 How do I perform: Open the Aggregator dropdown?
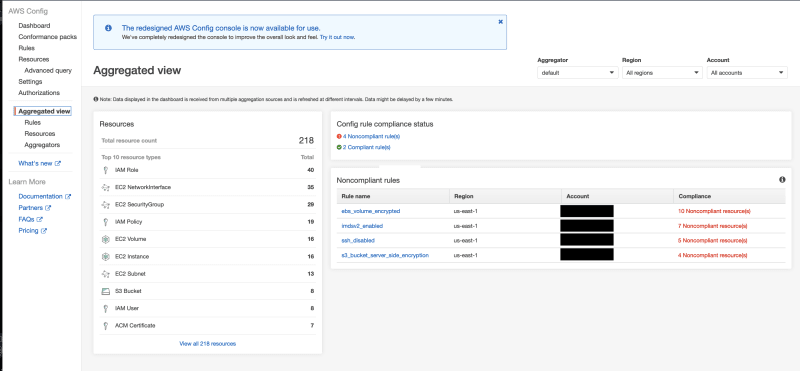tap(578, 73)
